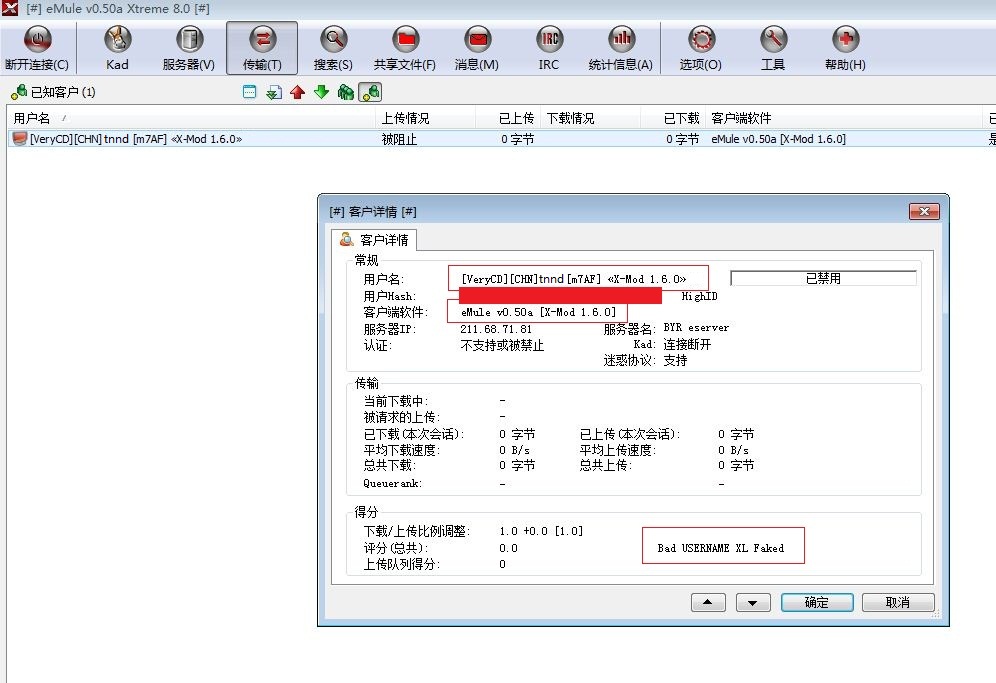Click the user icon on 客户详情 tab
996x683 pixels.
click(x=346, y=240)
